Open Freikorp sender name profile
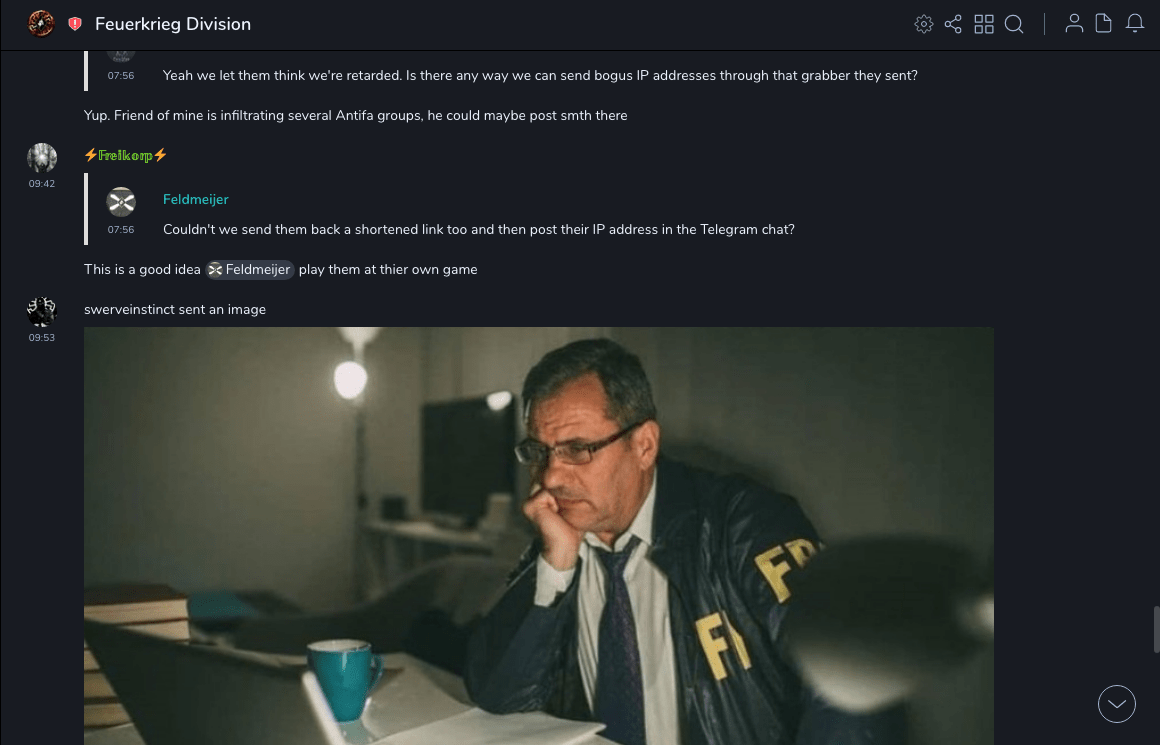 coord(126,155)
